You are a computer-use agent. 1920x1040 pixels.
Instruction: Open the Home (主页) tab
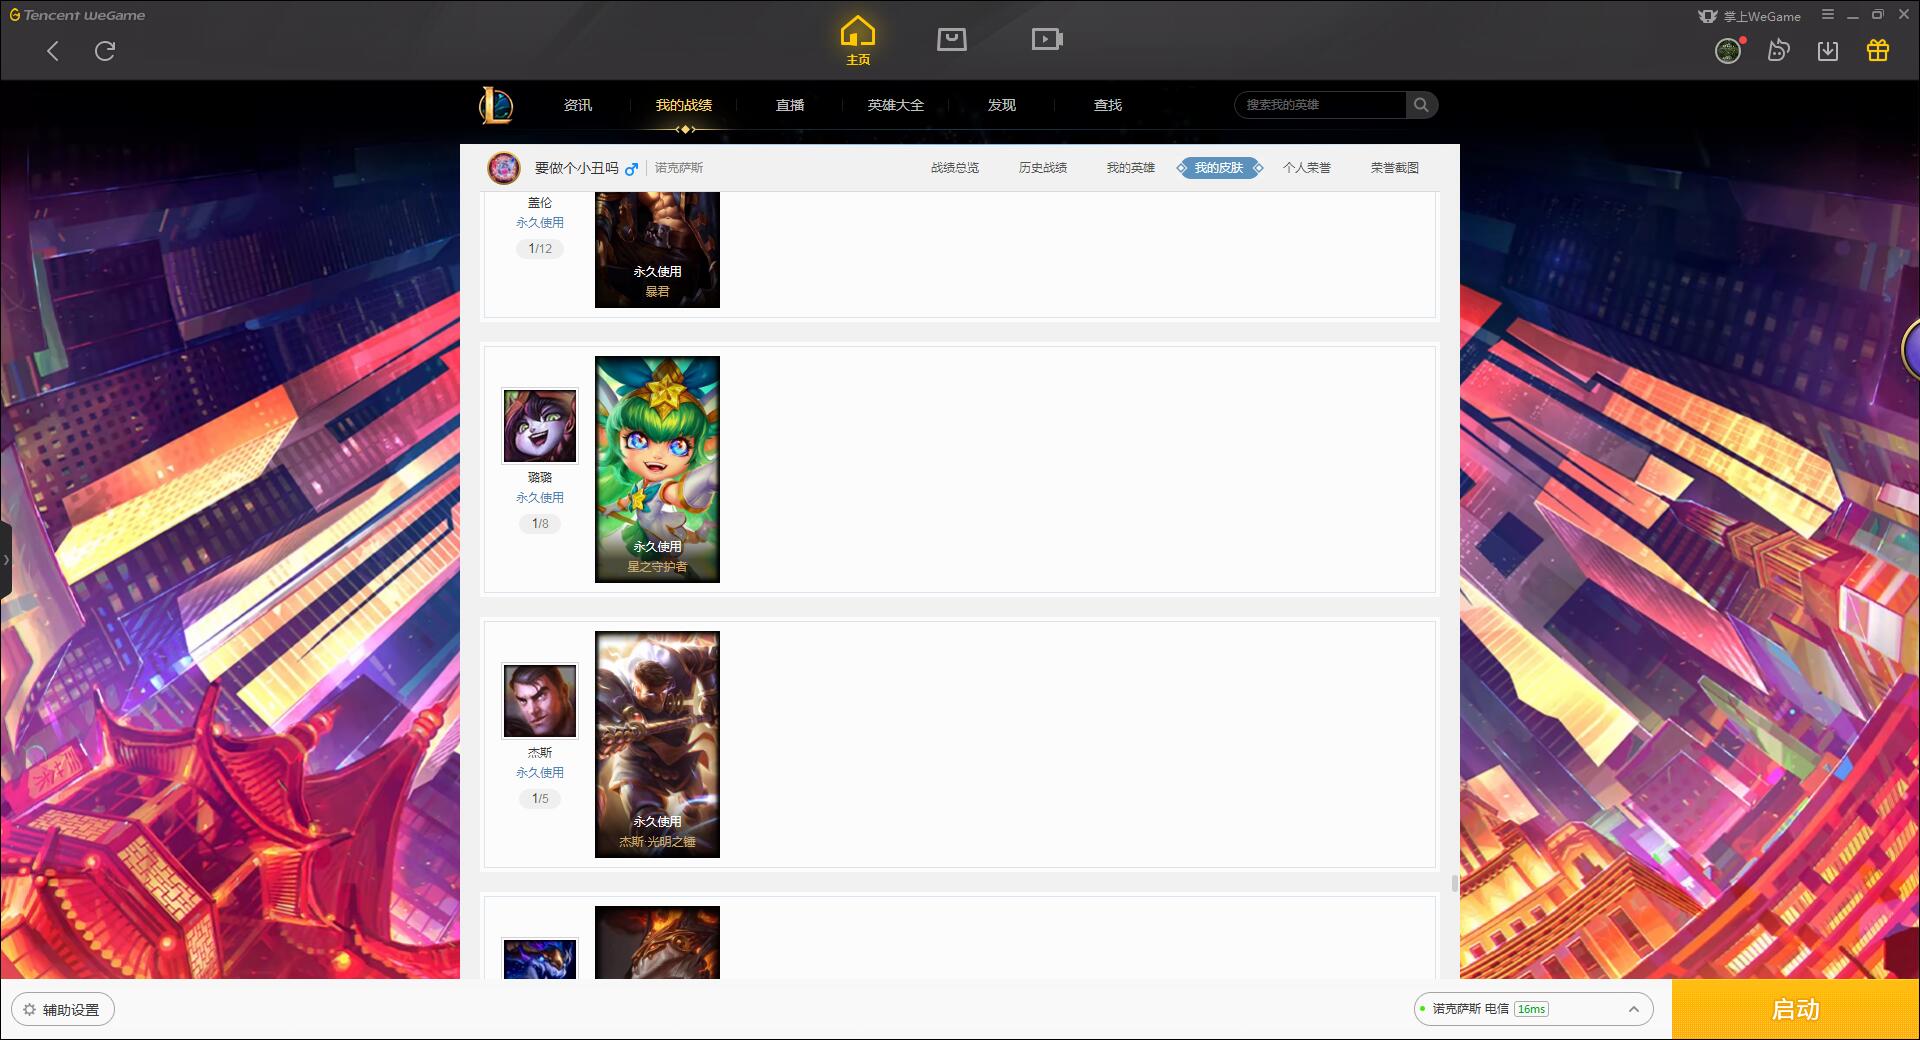point(857,41)
